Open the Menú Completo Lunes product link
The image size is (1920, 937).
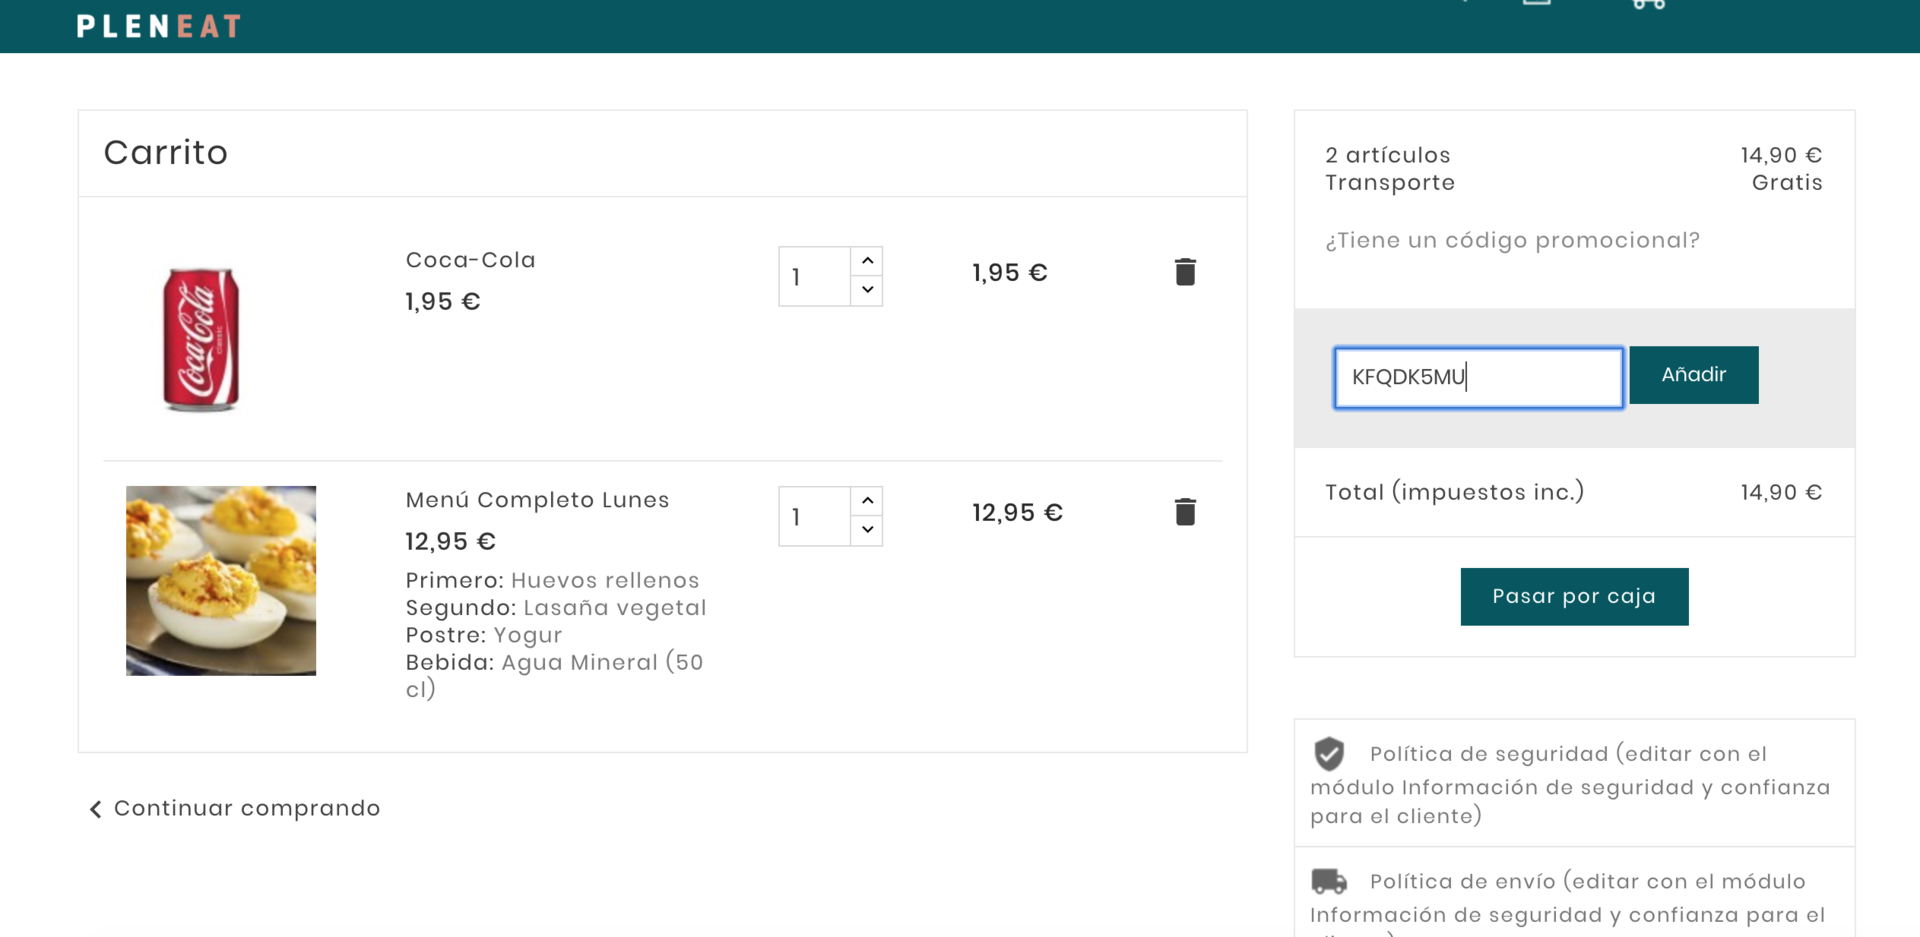pos(537,500)
